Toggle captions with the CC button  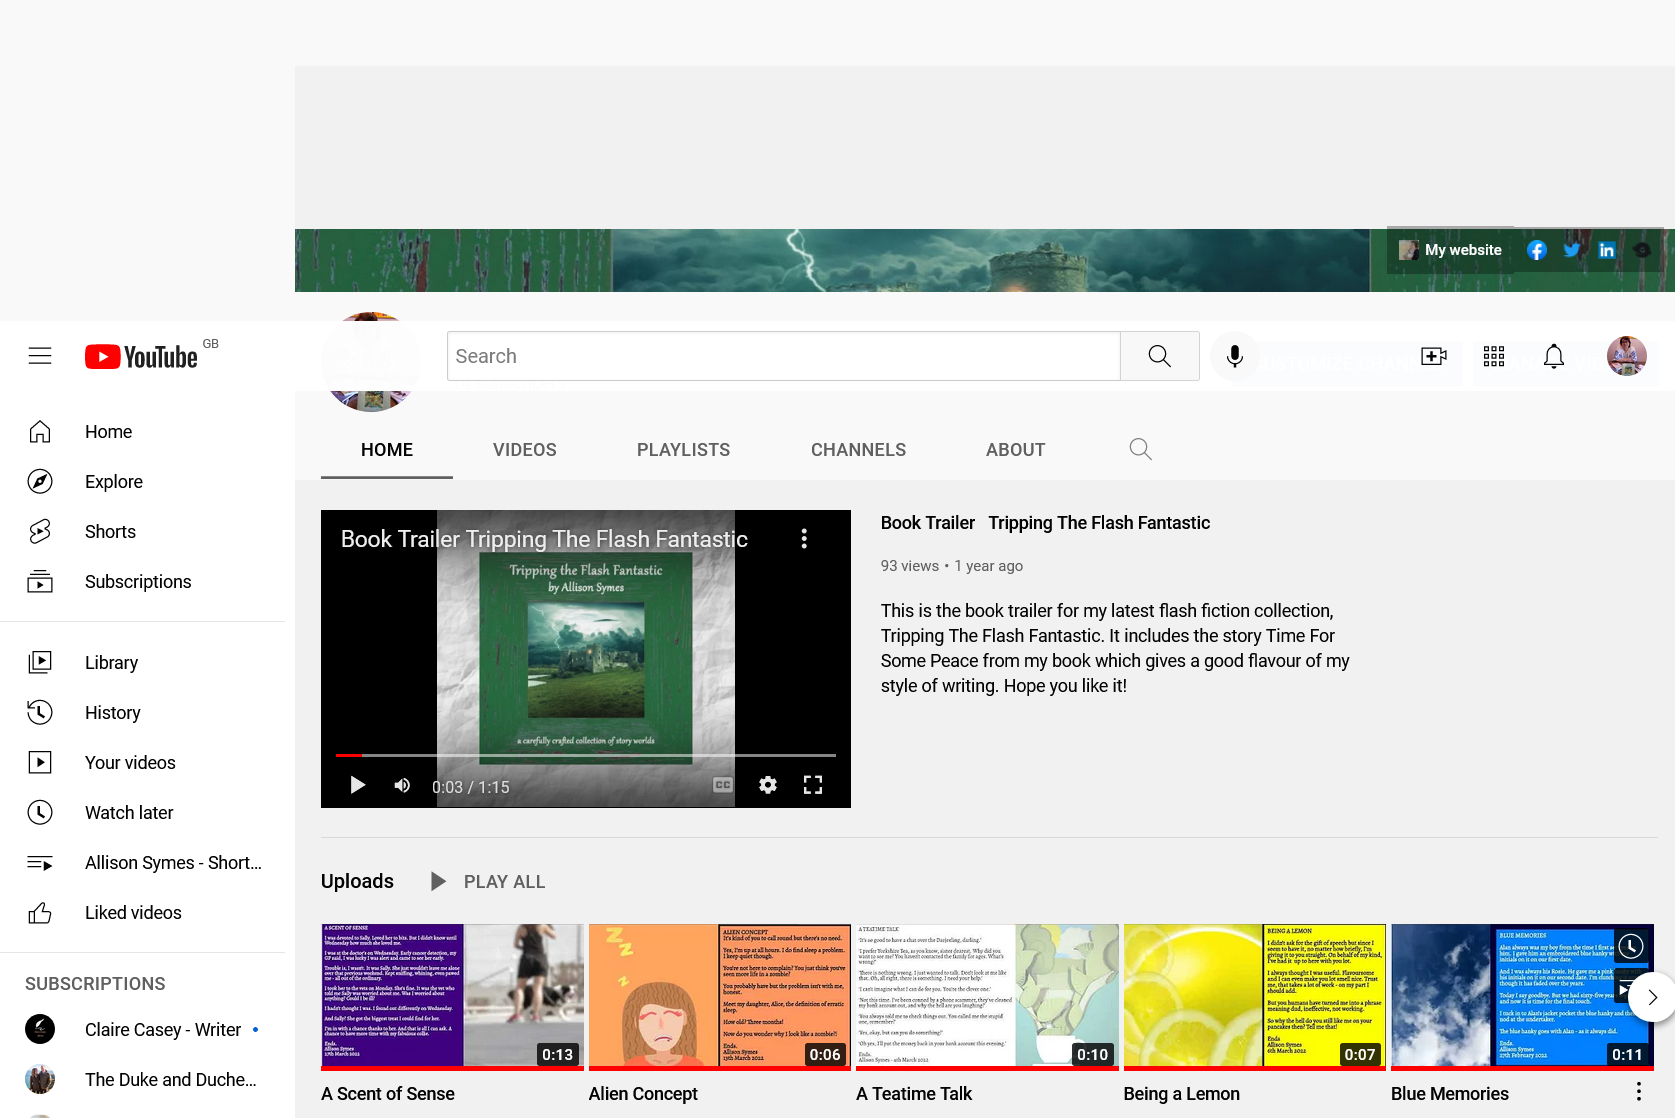tap(722, 784)
